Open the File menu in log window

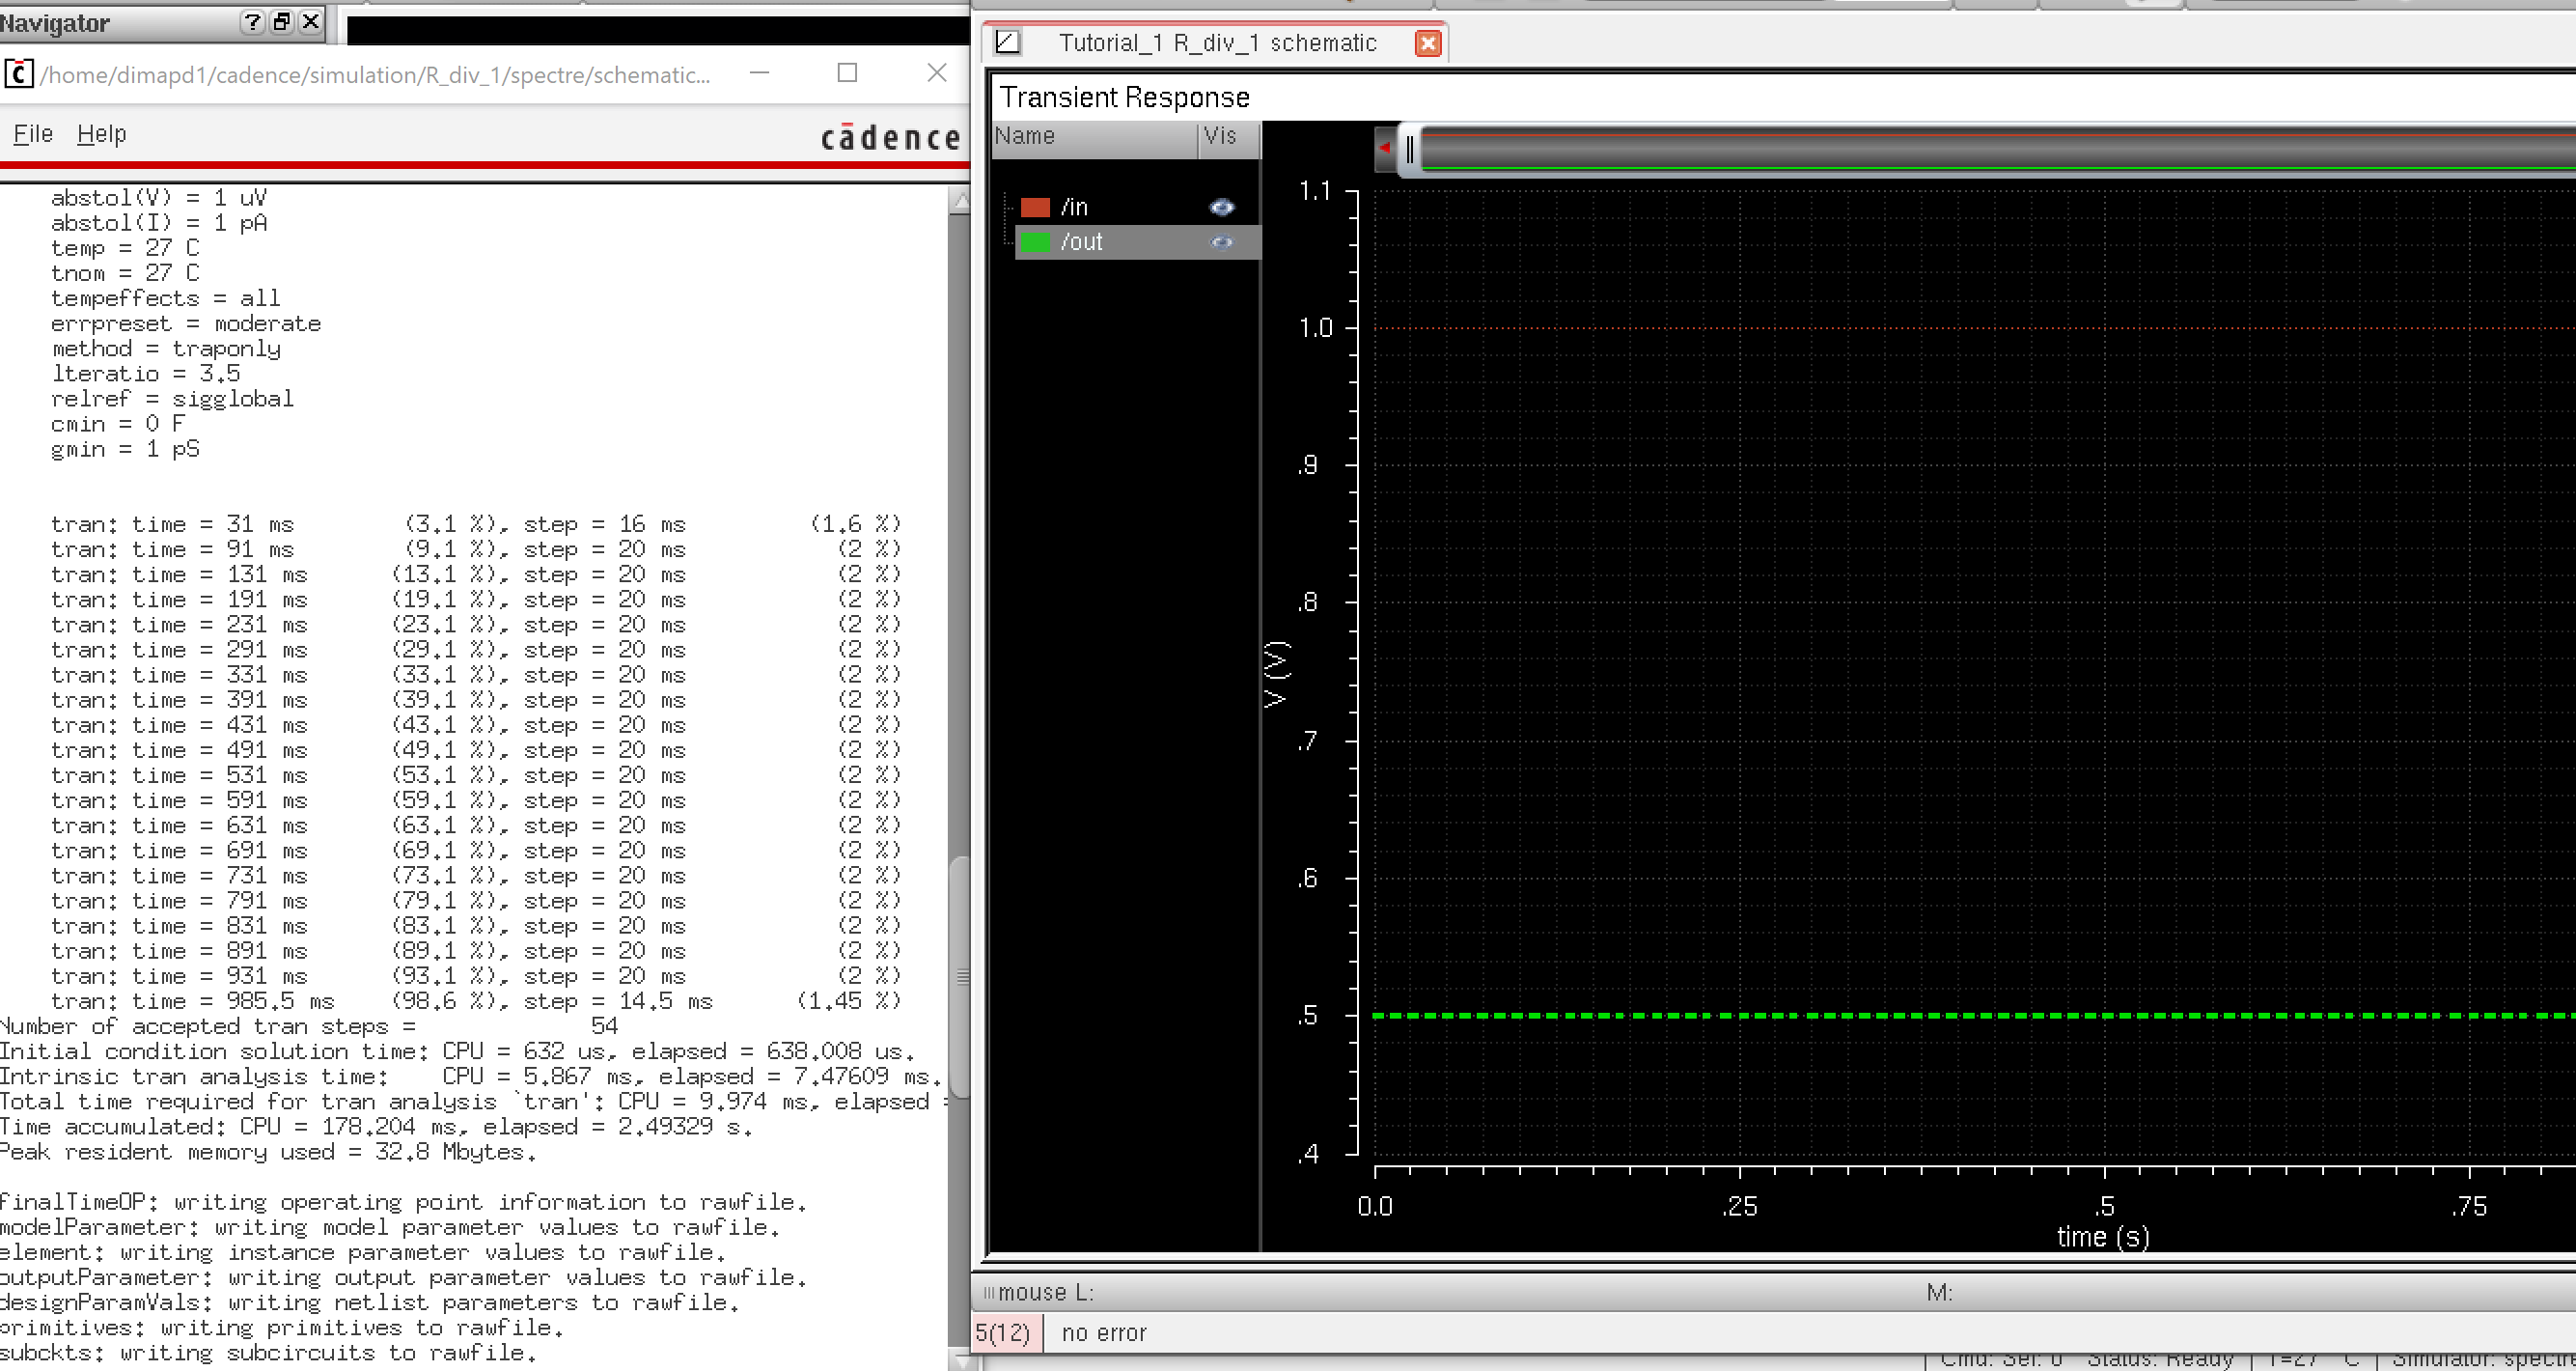pyautogui.click(x=32, y=134)
